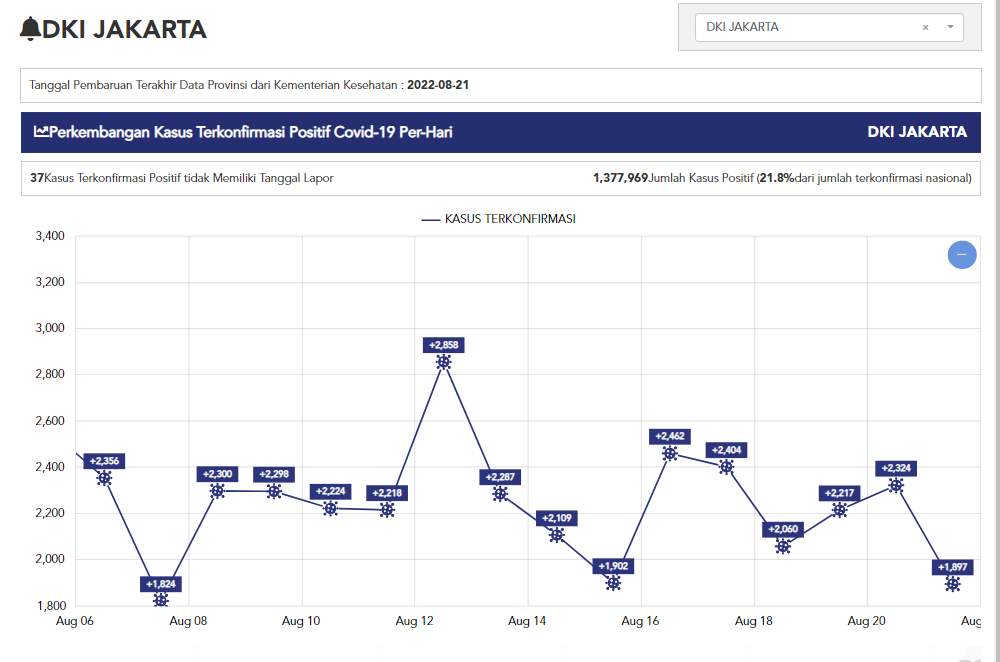
Task: Toggle the KASUS TERKONFIRMASI legend series
Action: point(498,219)
